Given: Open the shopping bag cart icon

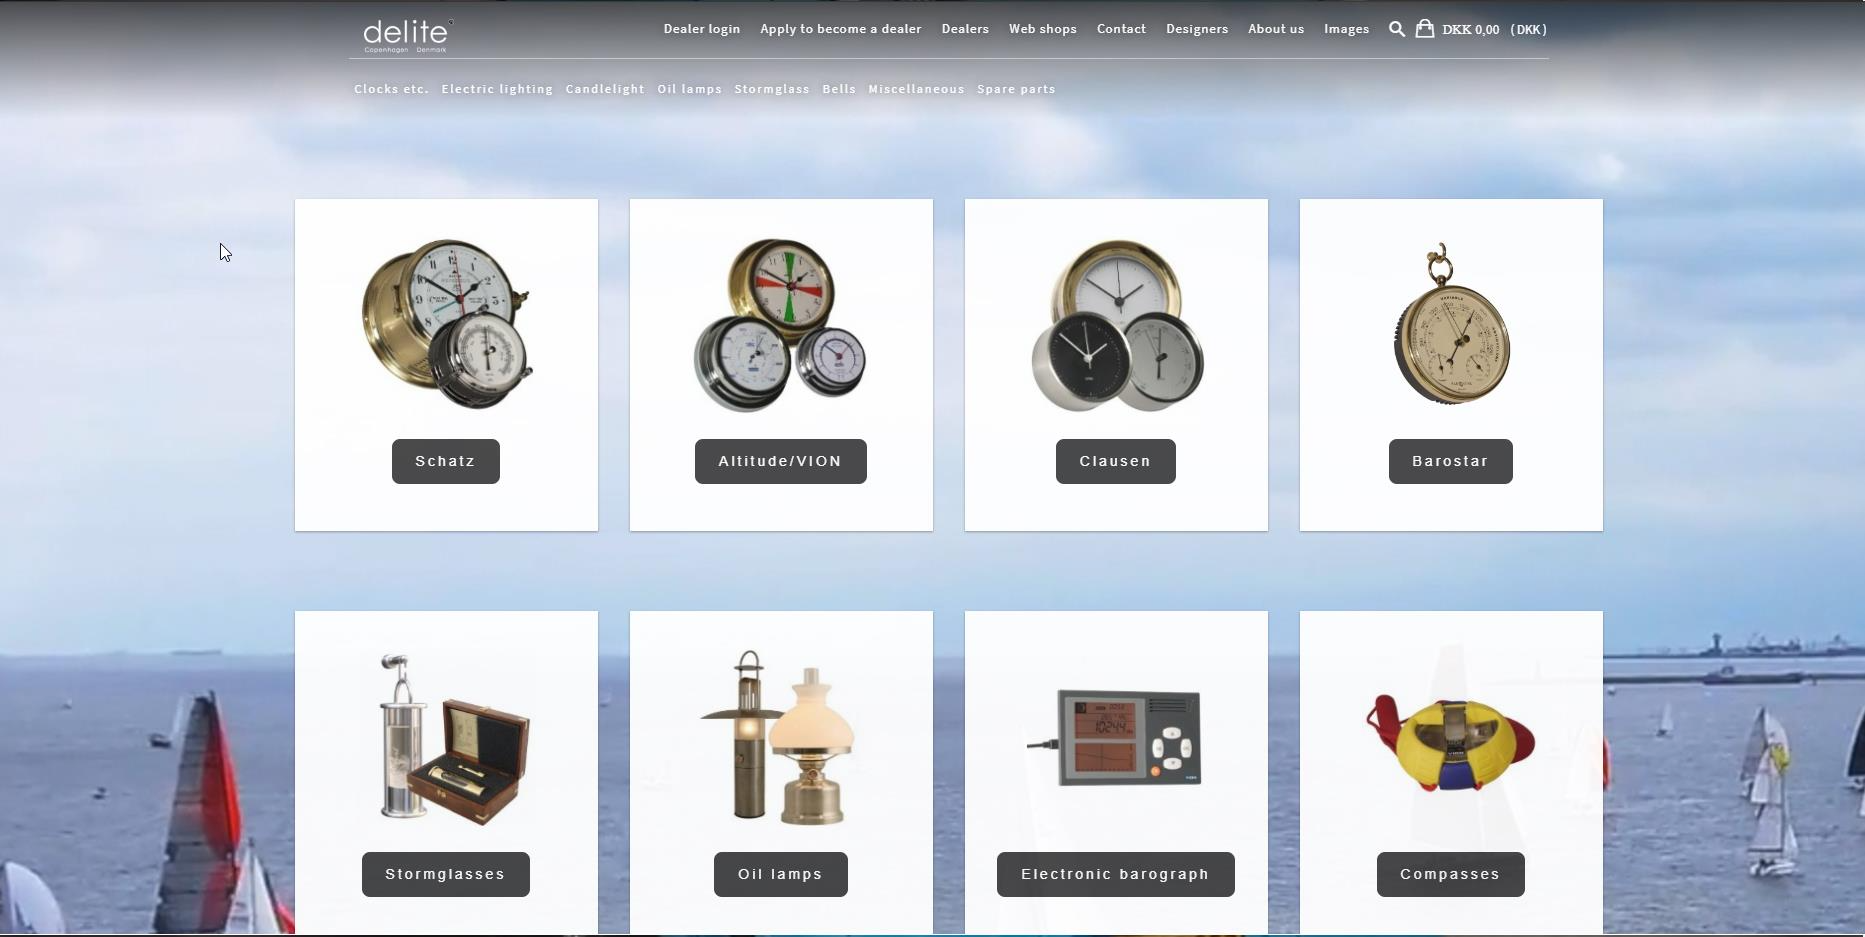Looking at the screenshot, I should (x=1425, y=29).
